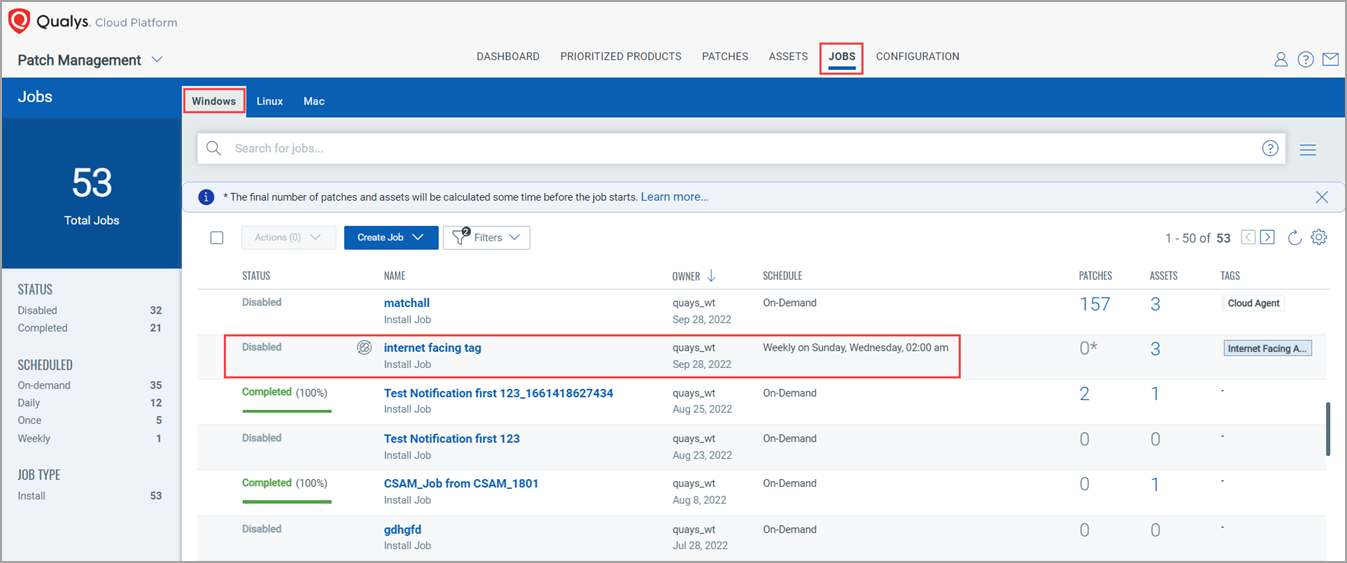The width and height of the screenshot is (1347, 563).
Task: Click the Internet Facing A... tag
Action: coord(1268,348)
